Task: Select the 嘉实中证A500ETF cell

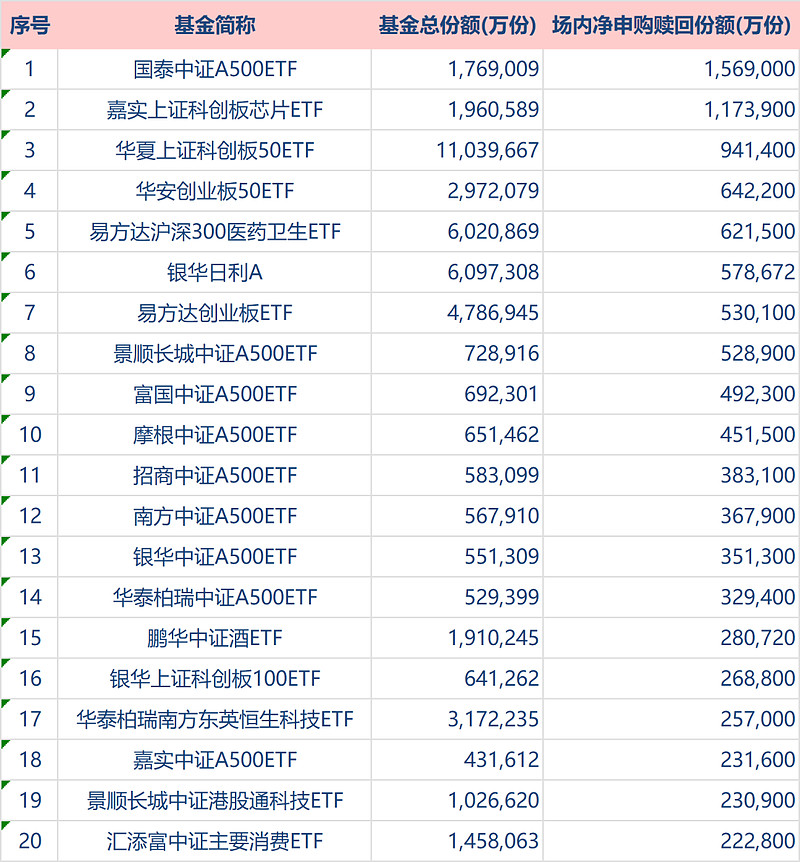Action: [214, 760]
